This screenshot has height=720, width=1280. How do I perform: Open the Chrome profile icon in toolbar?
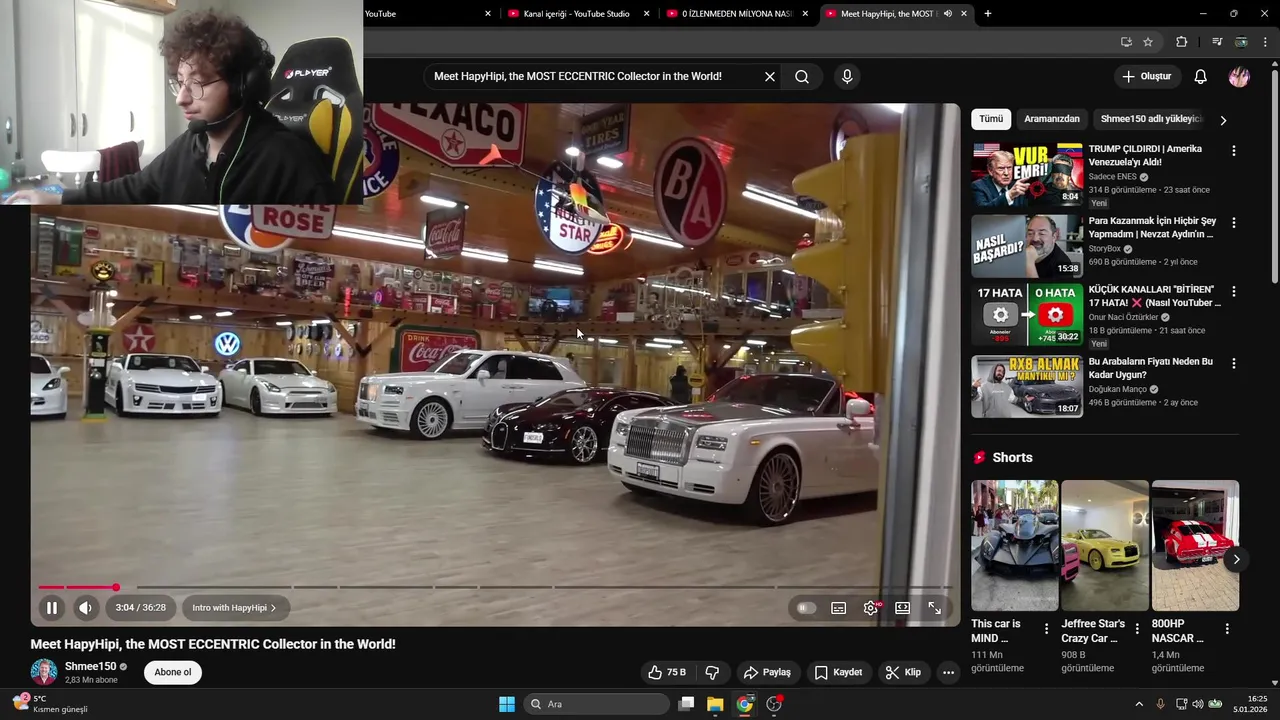(1241, 42)
